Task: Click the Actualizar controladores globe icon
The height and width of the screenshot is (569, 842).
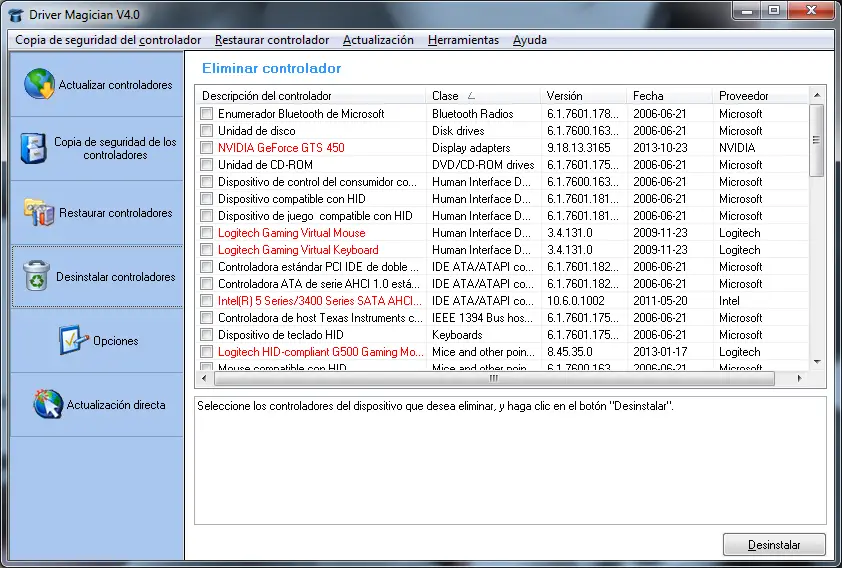Action: (x=39, y=84)
